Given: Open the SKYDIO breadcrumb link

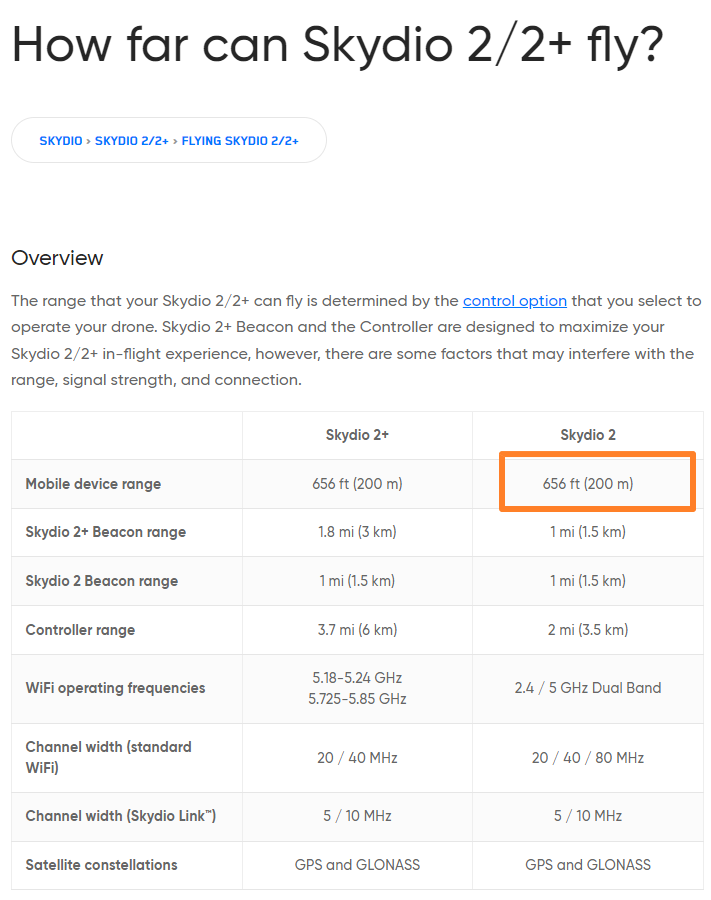Looking at the screenshot, I should tap(61, 141).
